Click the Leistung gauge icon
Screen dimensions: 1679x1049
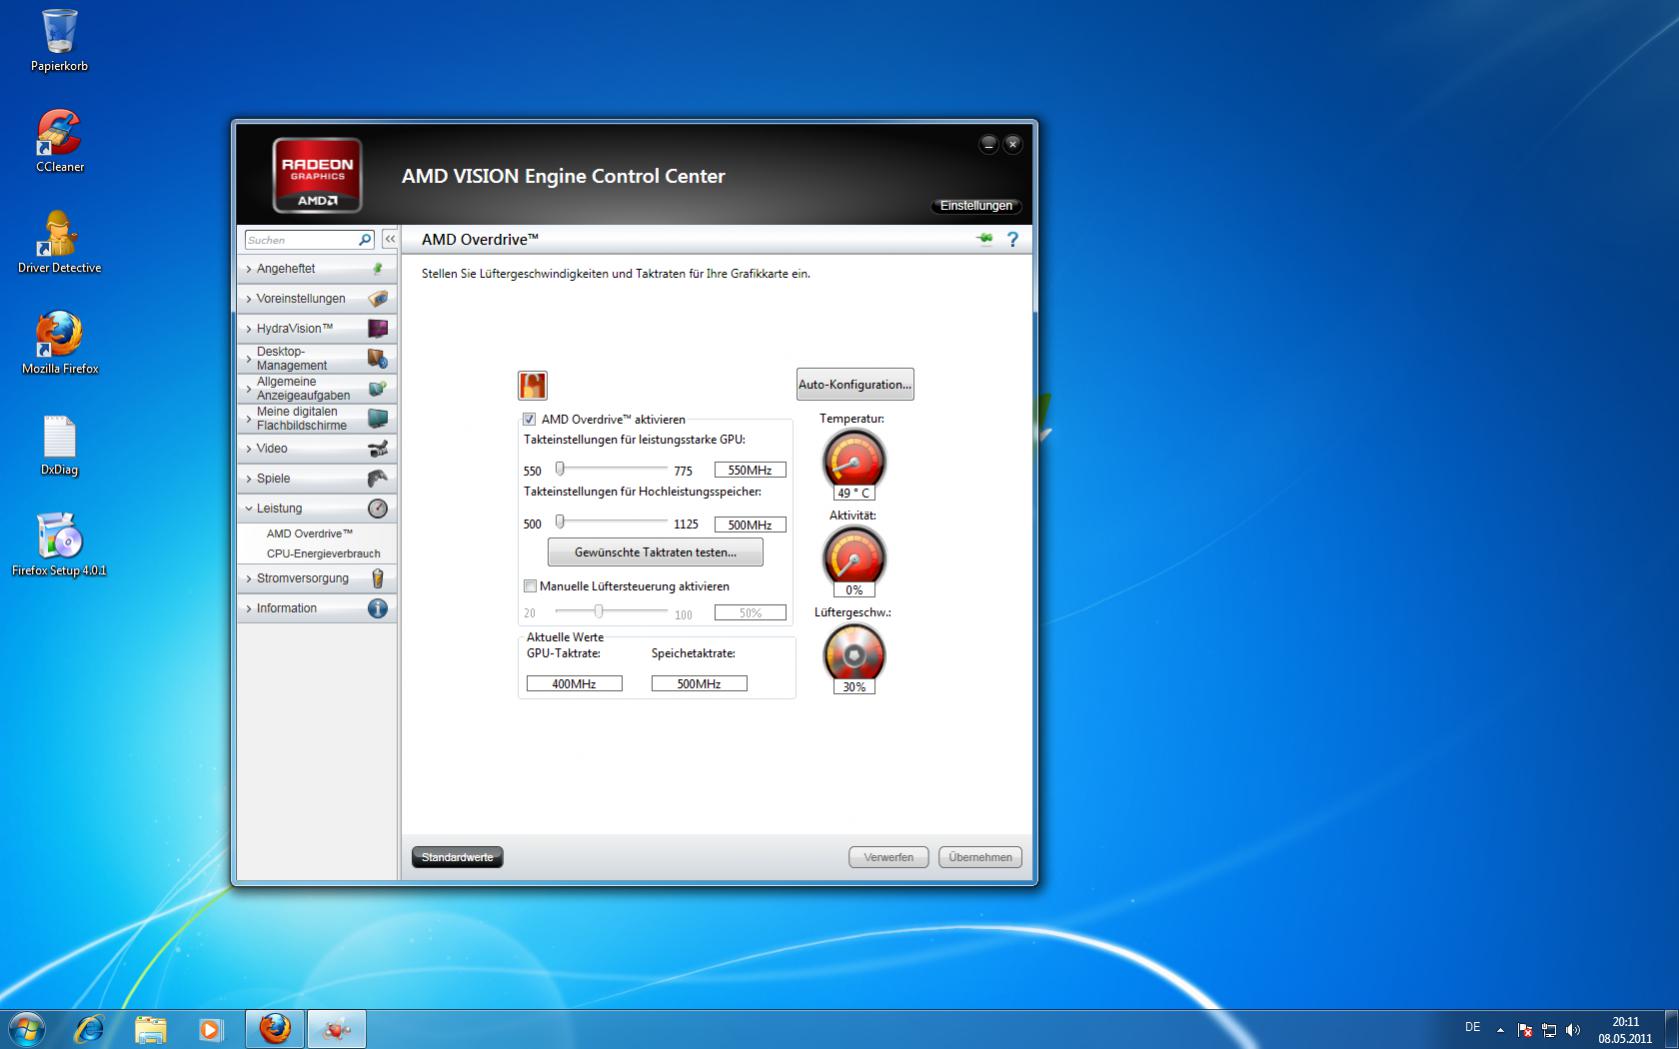tap(377, 509)
